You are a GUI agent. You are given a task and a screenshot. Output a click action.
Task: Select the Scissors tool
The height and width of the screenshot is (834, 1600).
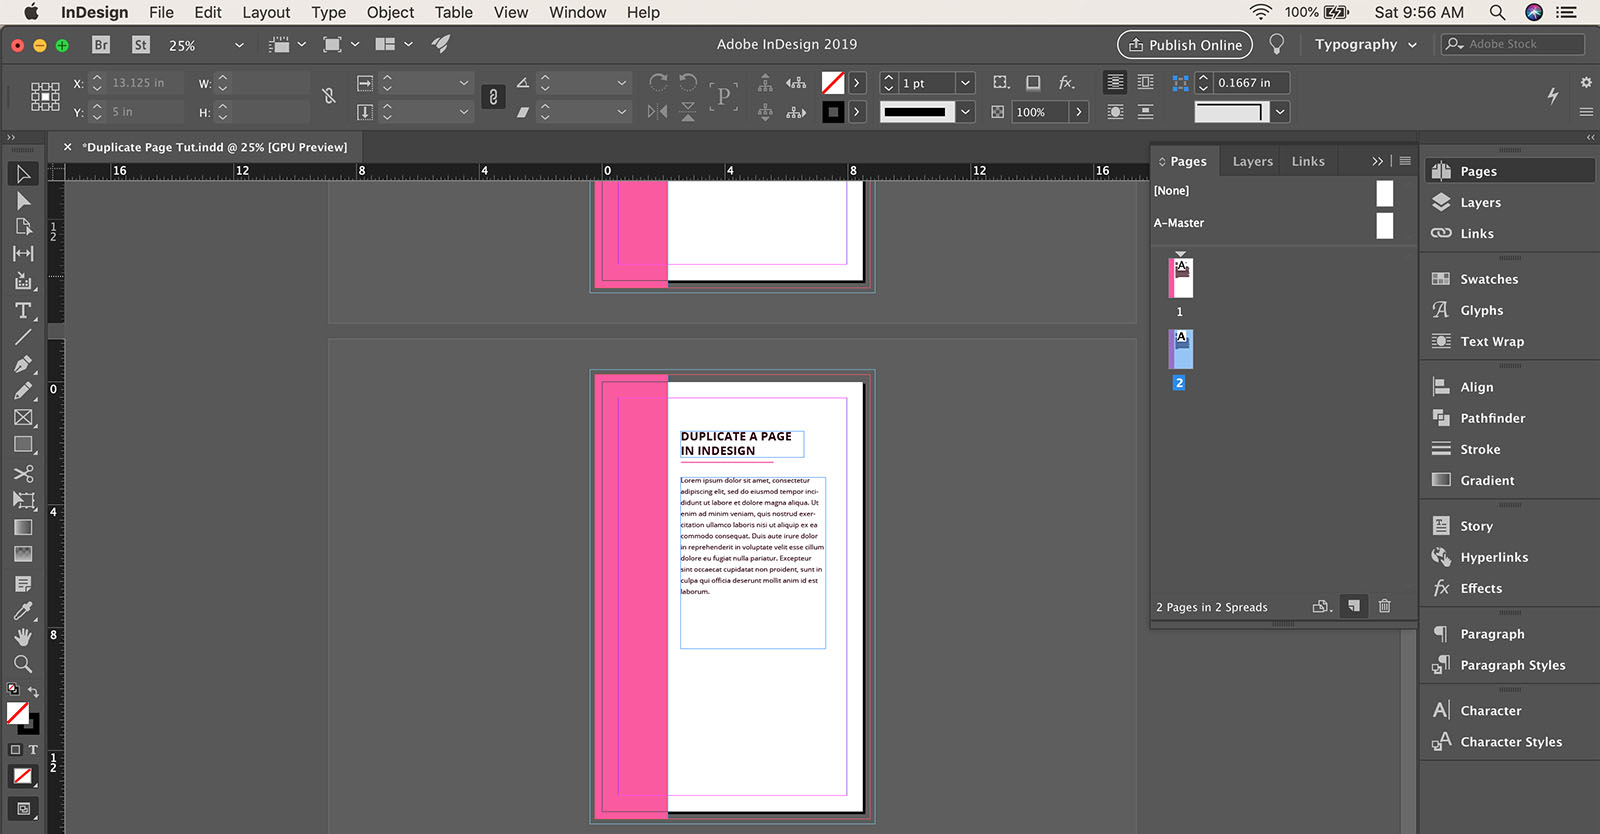coord(23,473)
